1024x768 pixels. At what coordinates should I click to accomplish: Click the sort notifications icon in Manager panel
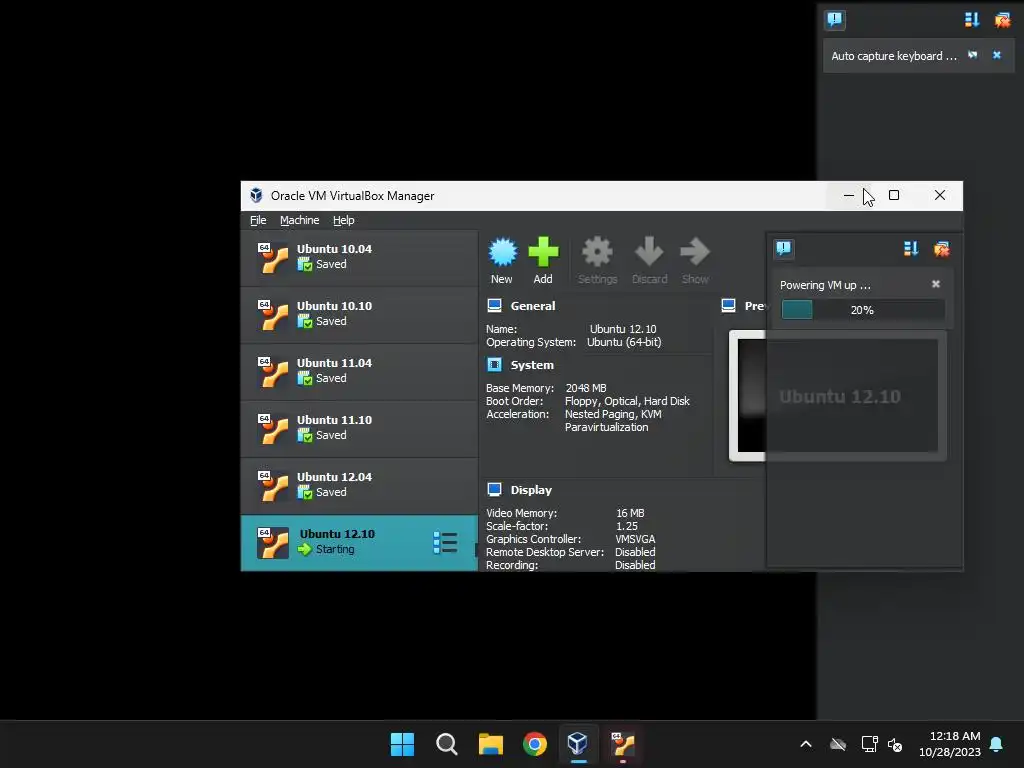pyautogui.click(x=911, y=248)
